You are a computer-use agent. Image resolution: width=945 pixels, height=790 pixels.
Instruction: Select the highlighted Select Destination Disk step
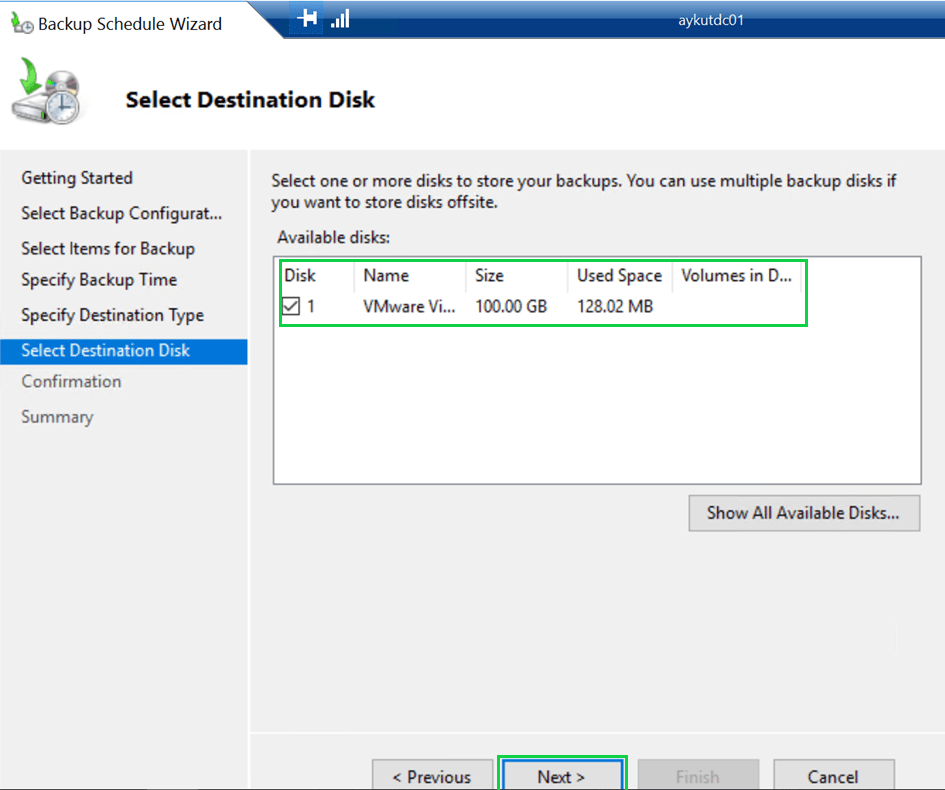[105, 351]
